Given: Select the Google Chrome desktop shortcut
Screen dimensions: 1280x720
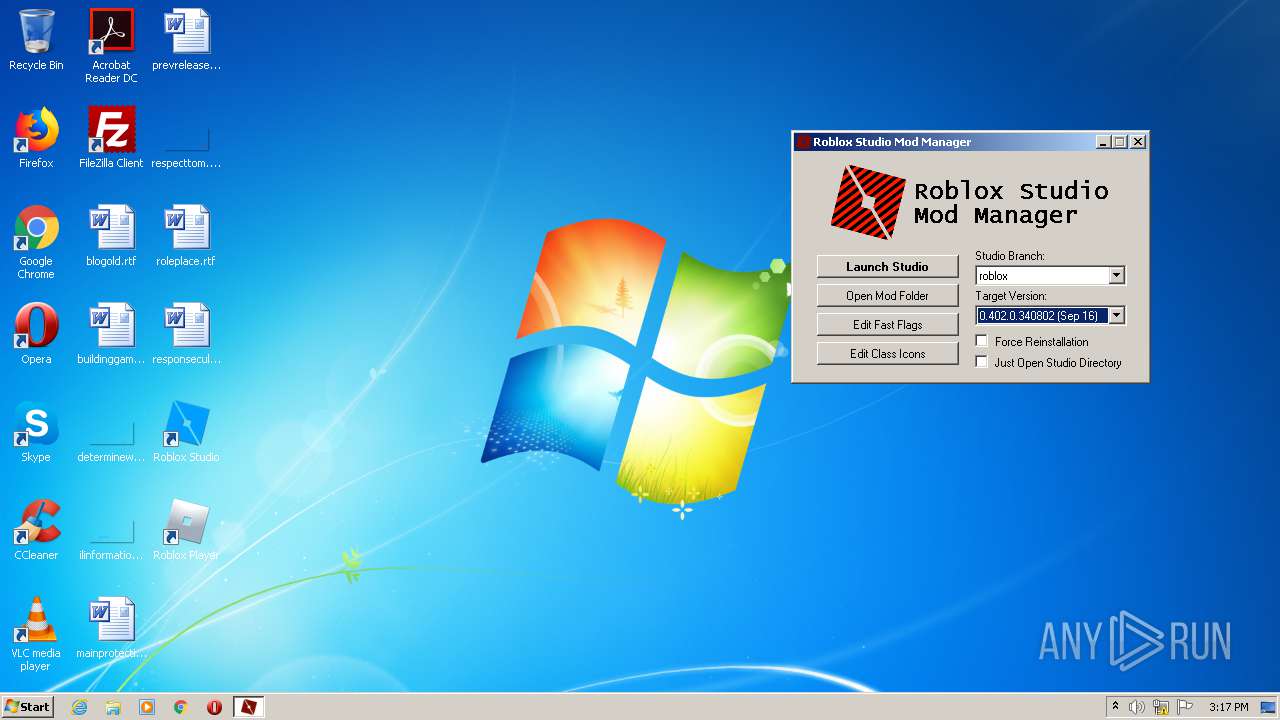Looking at the screenshot, I should coord(36,243).
